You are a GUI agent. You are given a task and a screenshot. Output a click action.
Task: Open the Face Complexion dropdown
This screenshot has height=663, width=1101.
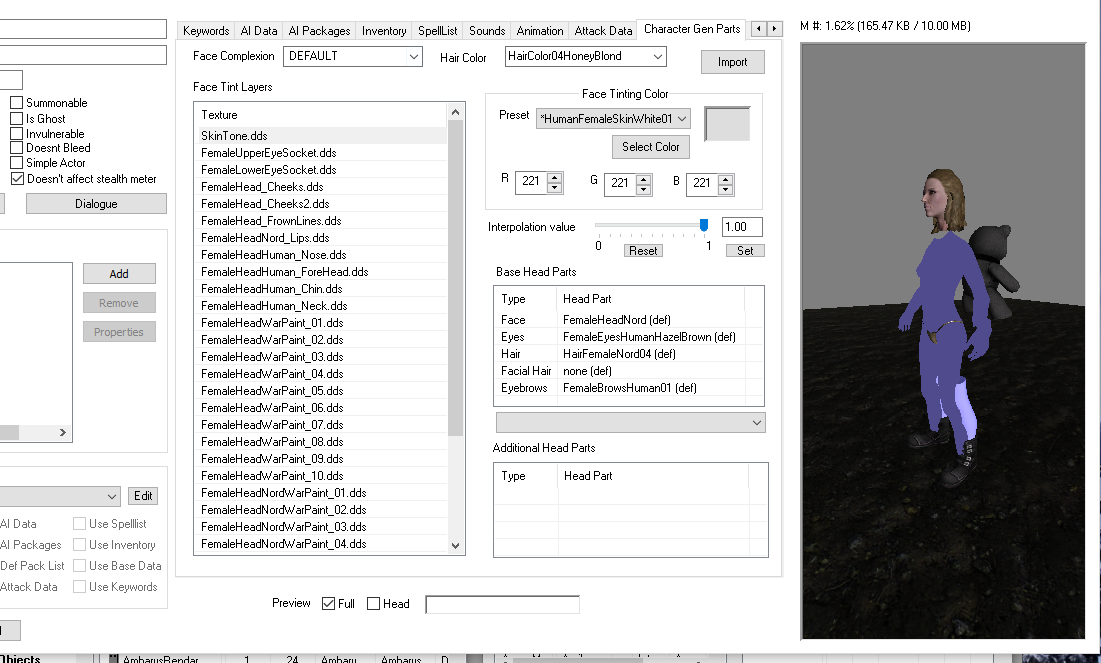point(352,56)
